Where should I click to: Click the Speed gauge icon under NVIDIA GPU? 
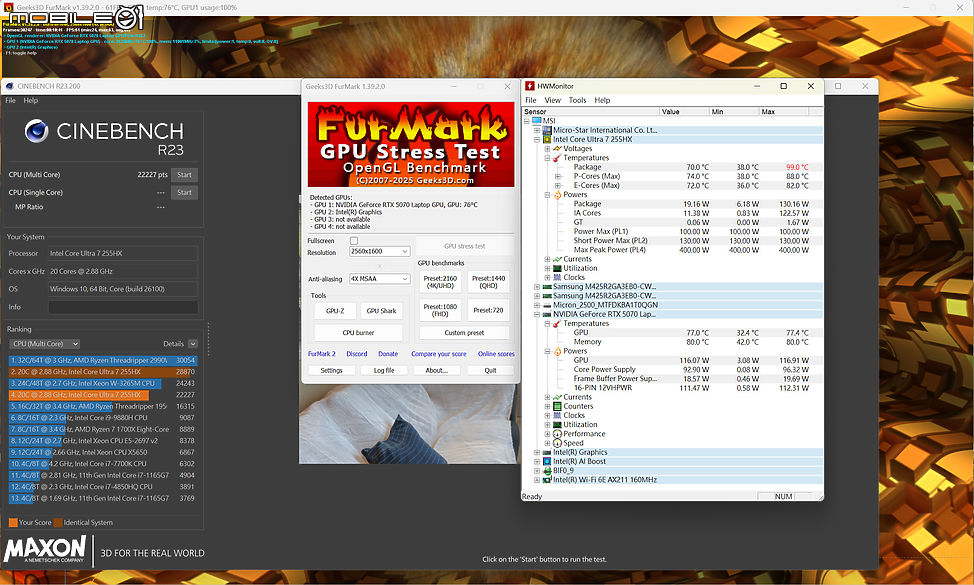pos(557,443)
